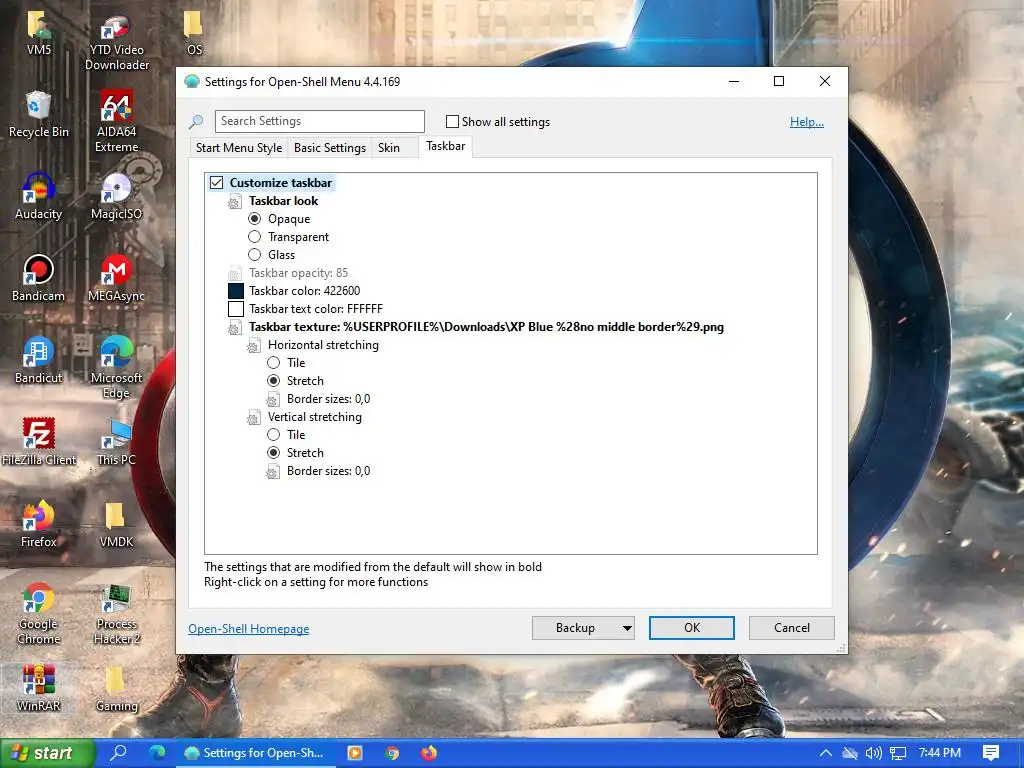Open the notification center icon
The width and height of the screenshot is (1024, 768).
click(991, 753)
